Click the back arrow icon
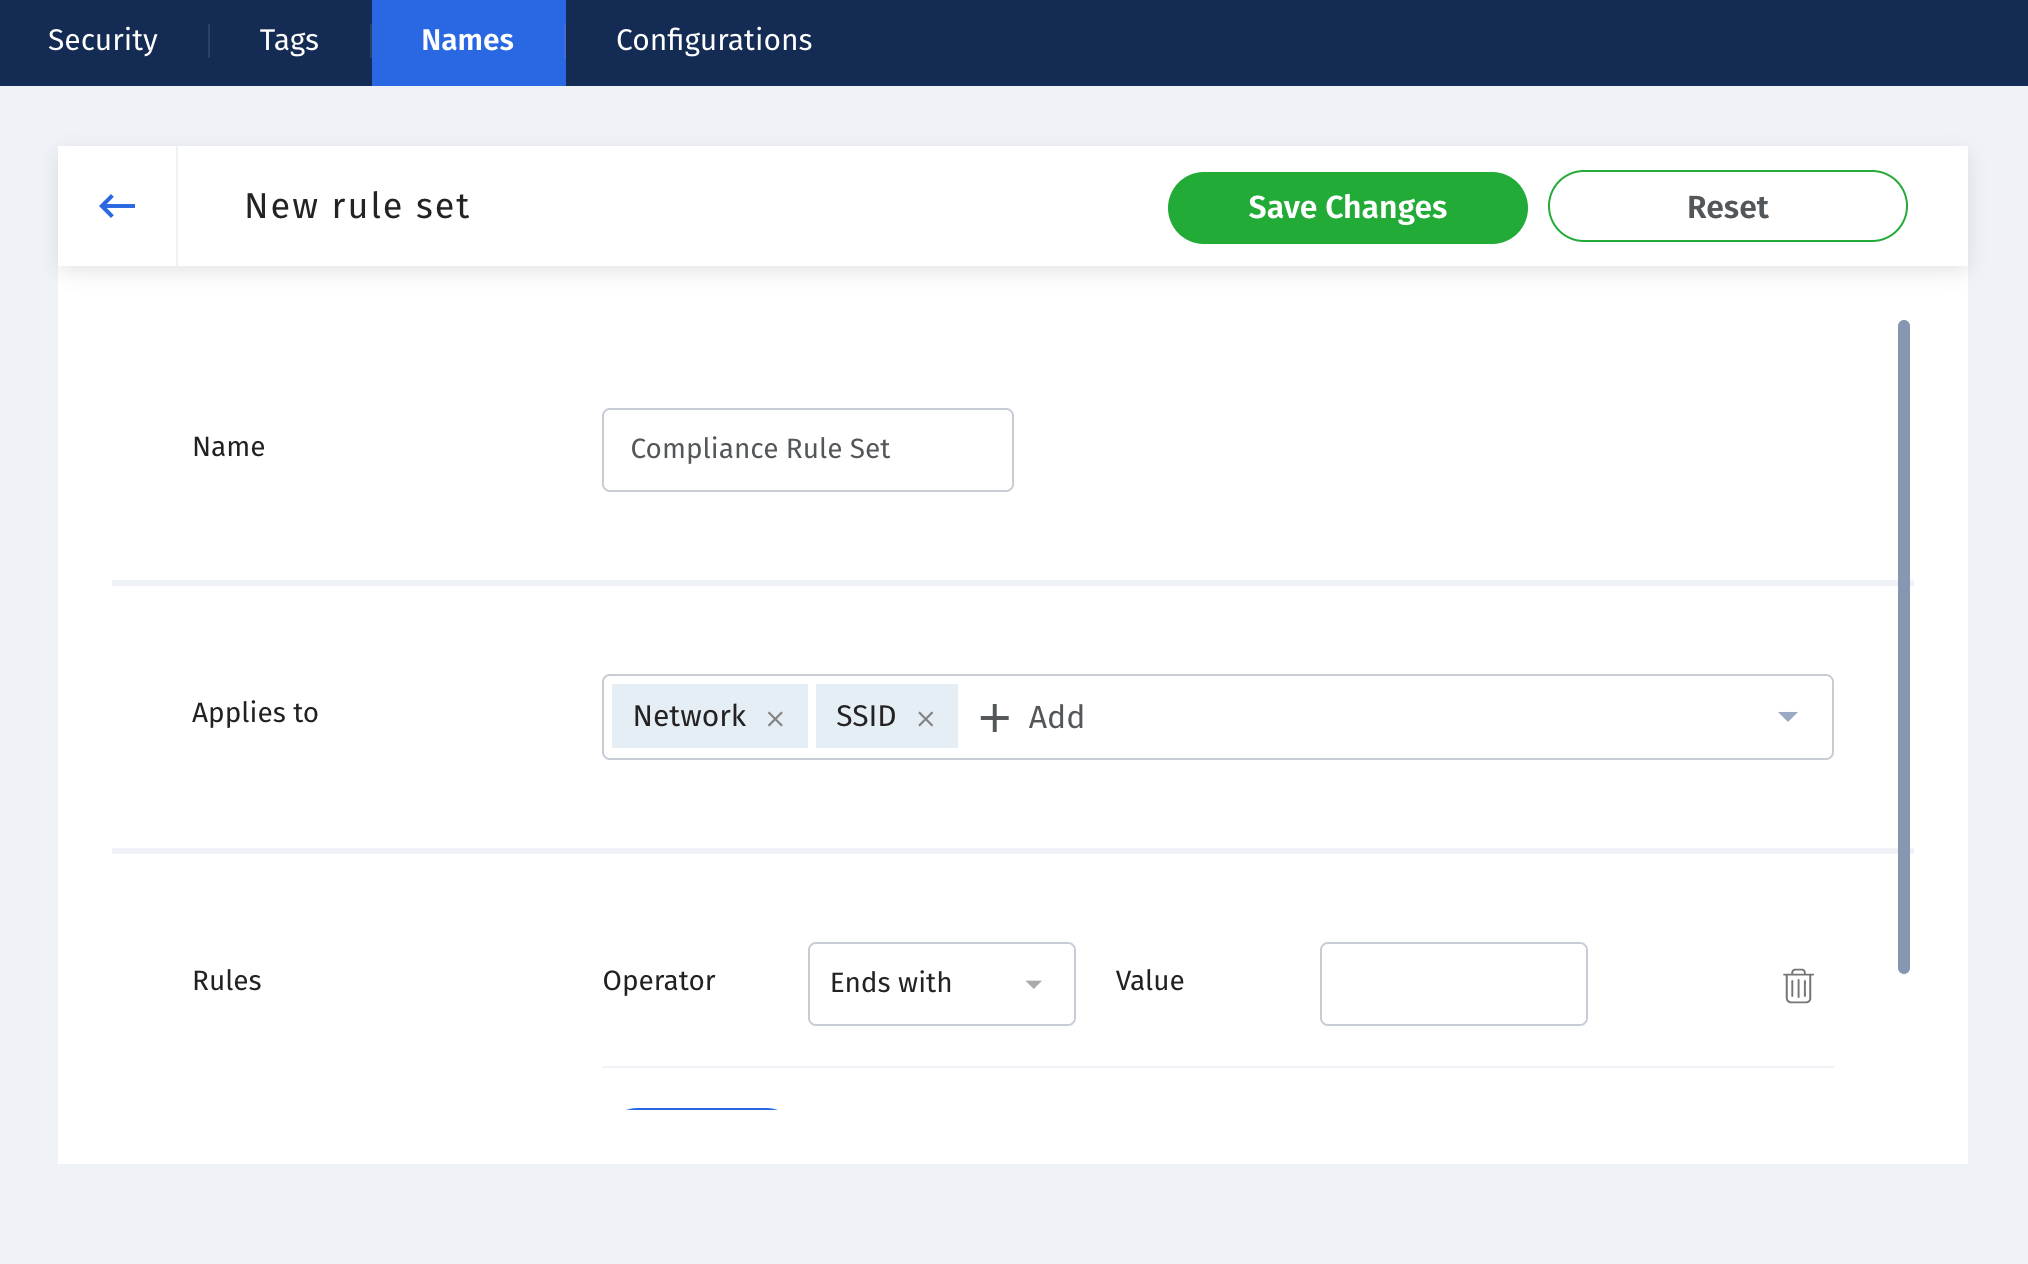Viewport: 2028px width, 1264px height. point(117,206)
